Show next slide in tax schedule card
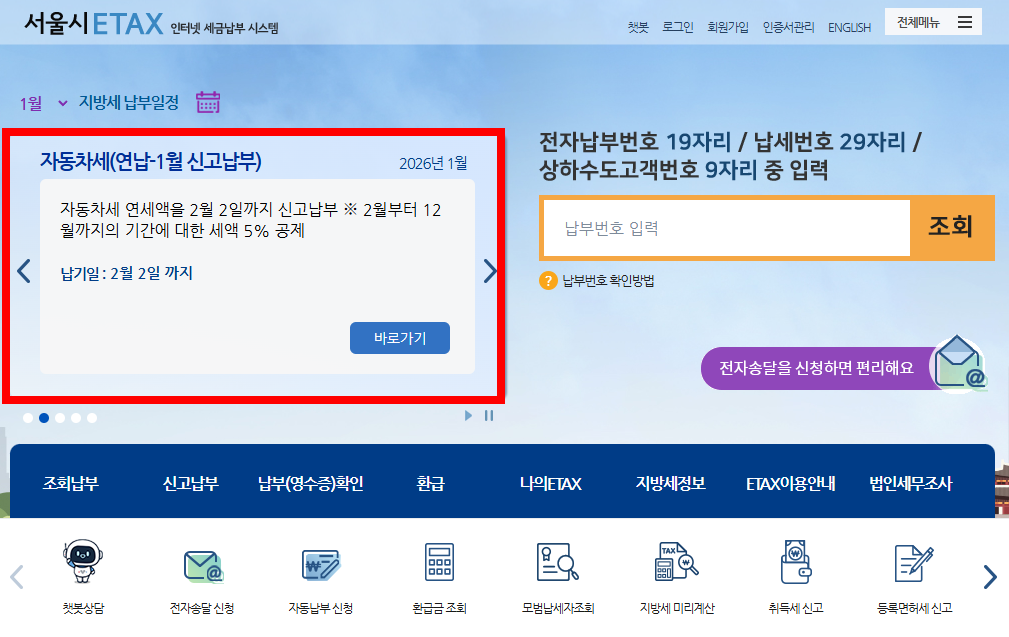 coord(490,271)
